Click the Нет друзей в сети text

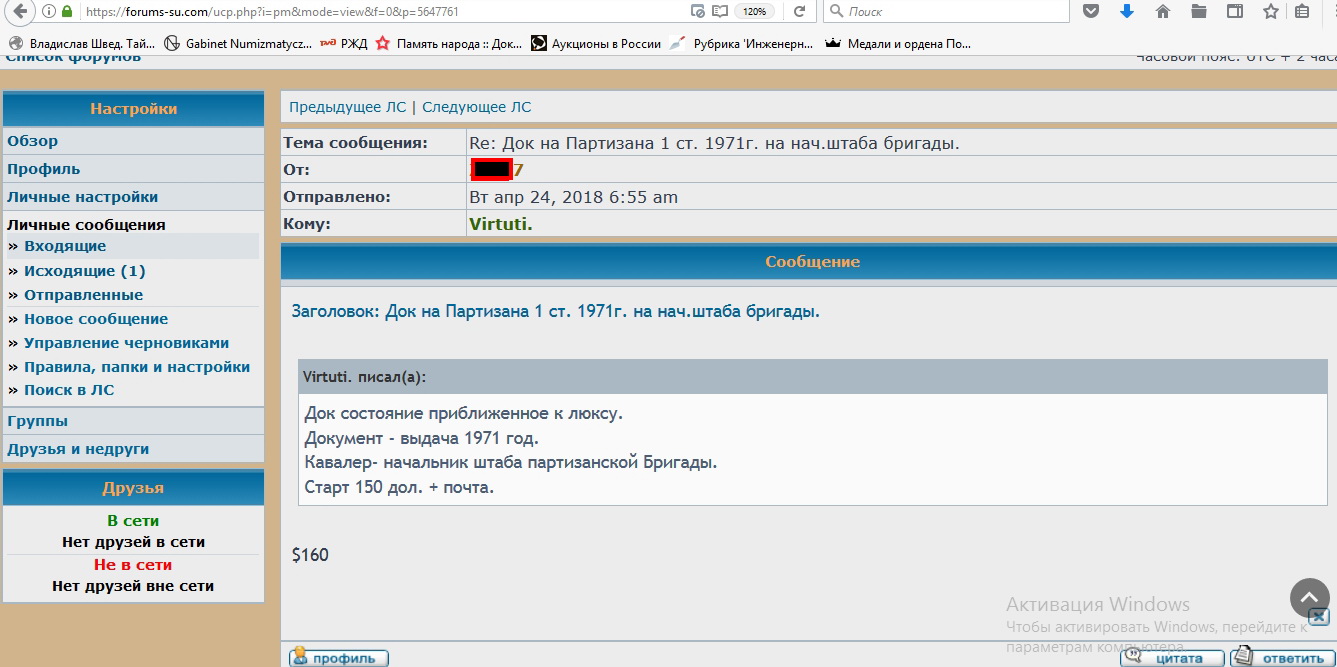[133, 542]
